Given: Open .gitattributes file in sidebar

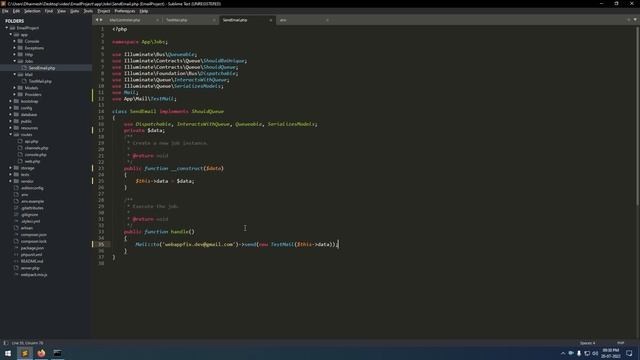Looking at the screenshot, I should click(32, 208).
